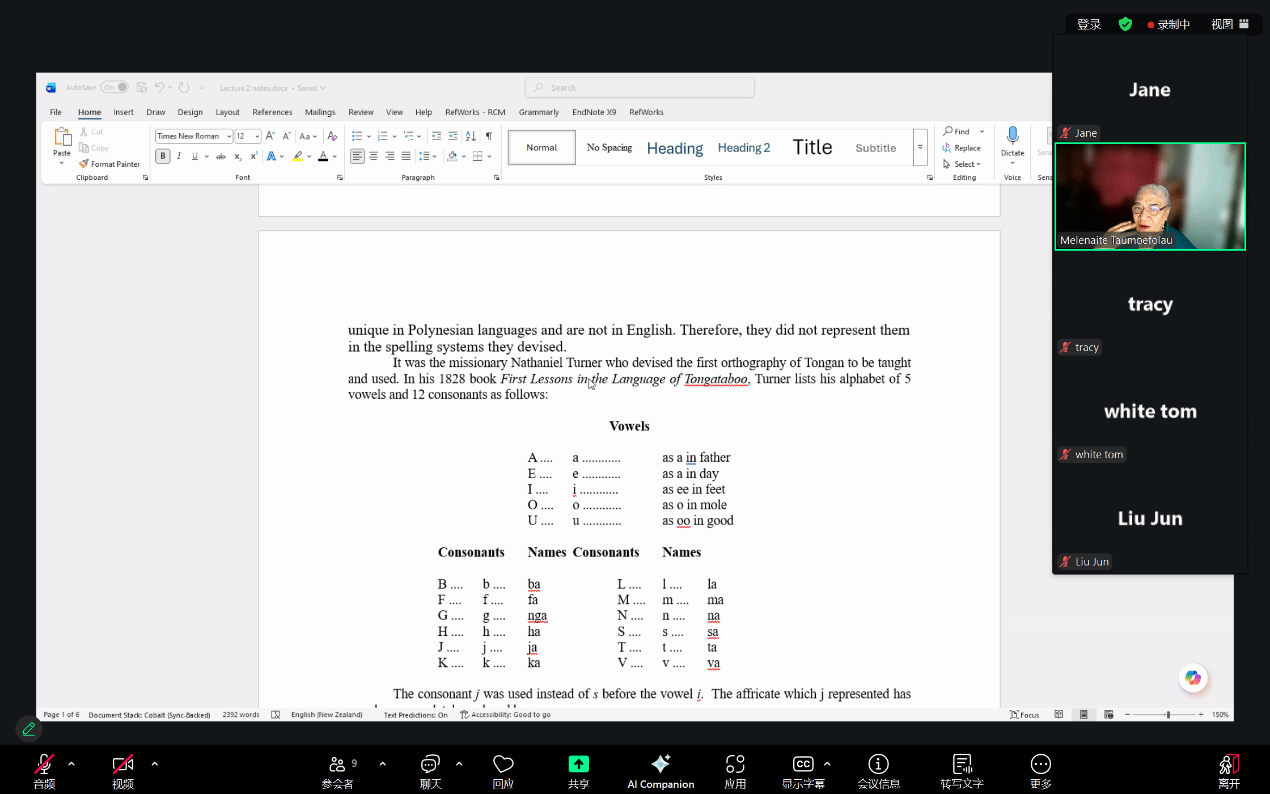Click the Dictate microphone icon
Viewport: 1270px width, 794px height.
[1012, 136]
